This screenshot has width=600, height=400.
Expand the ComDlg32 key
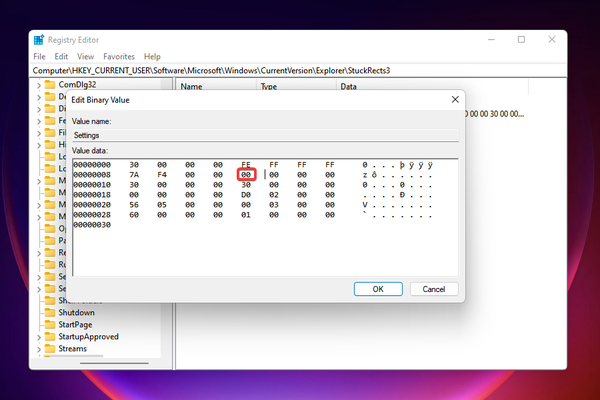(x=39, y=85)
